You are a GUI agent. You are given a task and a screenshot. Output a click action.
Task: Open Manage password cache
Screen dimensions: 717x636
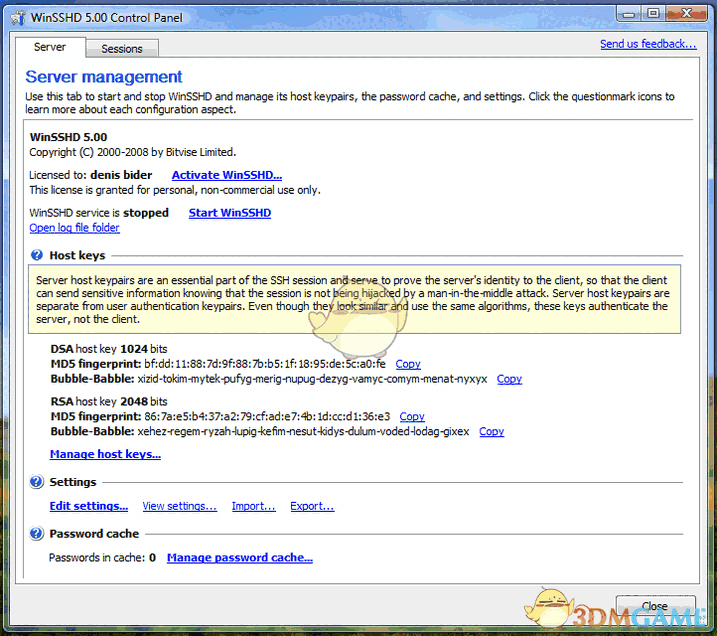(x=240, y=558)
